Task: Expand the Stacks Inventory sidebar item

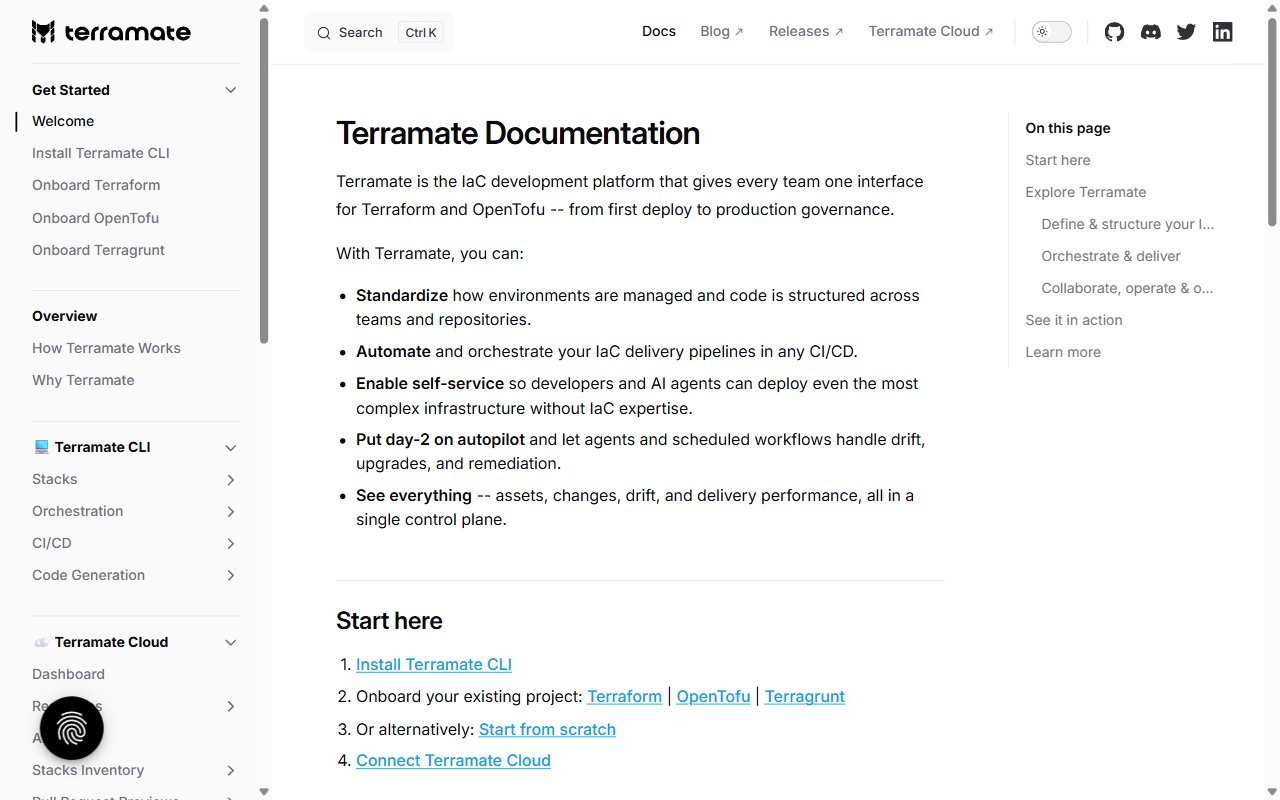Action: pyautogui.click(x=231, y=771)
